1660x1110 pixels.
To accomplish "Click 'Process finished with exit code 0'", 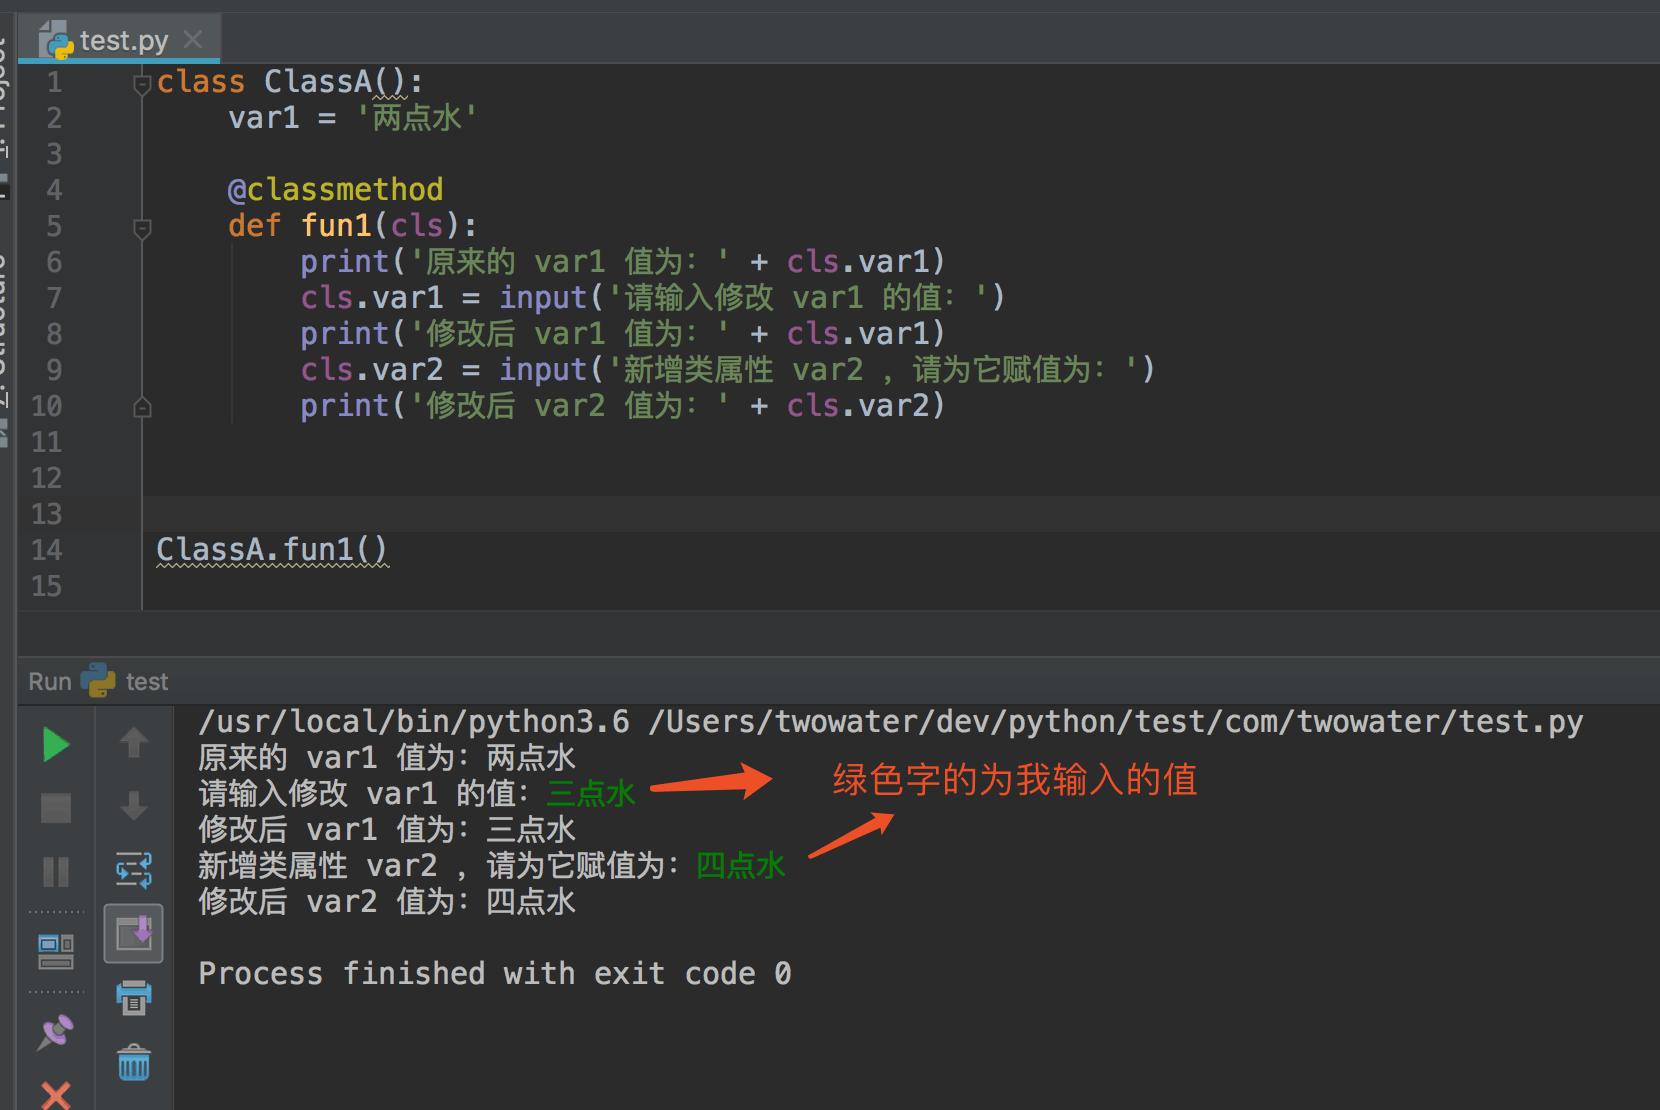I will pyautogui.click(x=495, y=974).
